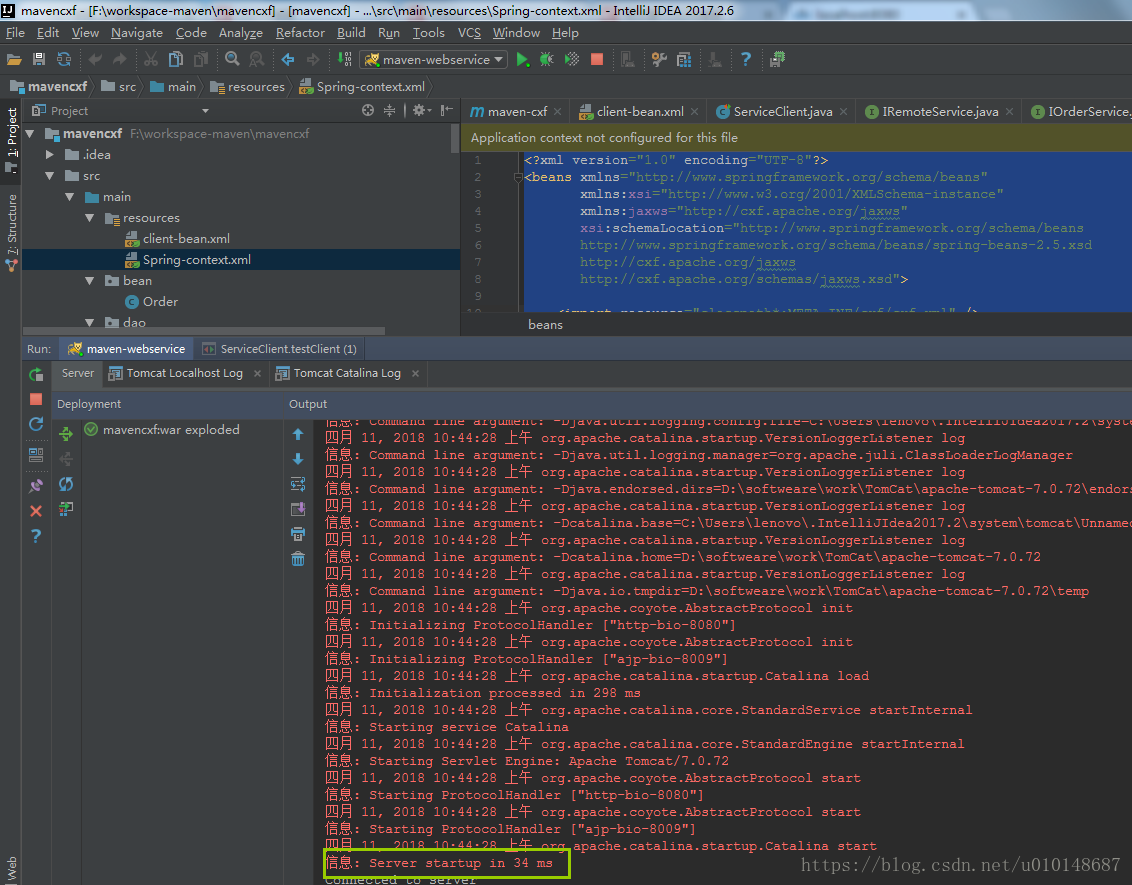Collapse the dao package node

[90, 322]
